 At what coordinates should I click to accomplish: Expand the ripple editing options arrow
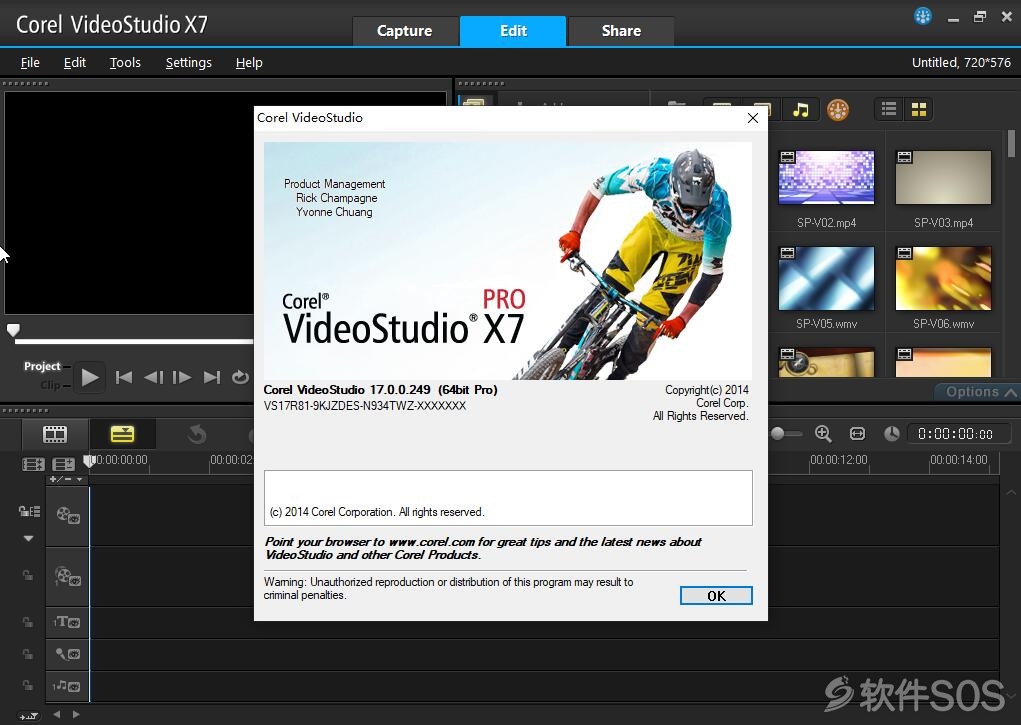coord(28,539)
